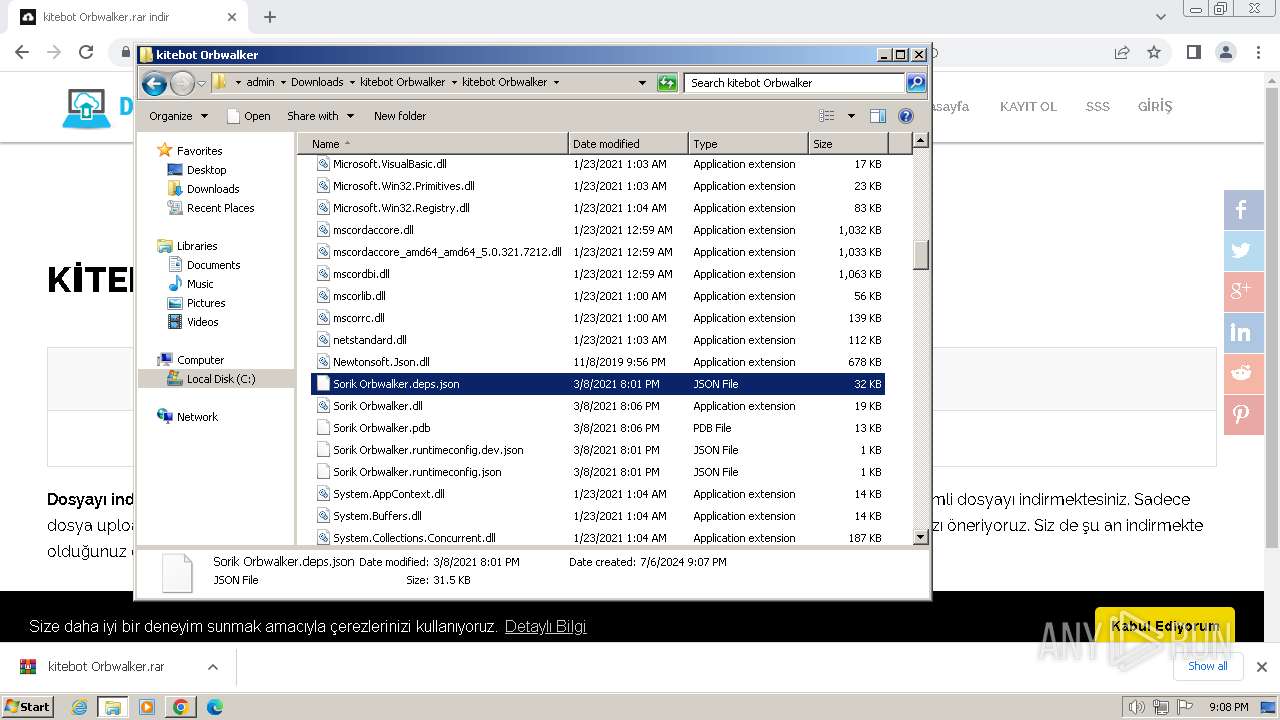The width and height of the screenshot is (1280, 720).
Task: Click the search magnifier icon in Explorer
Action: tap(916, 83)
